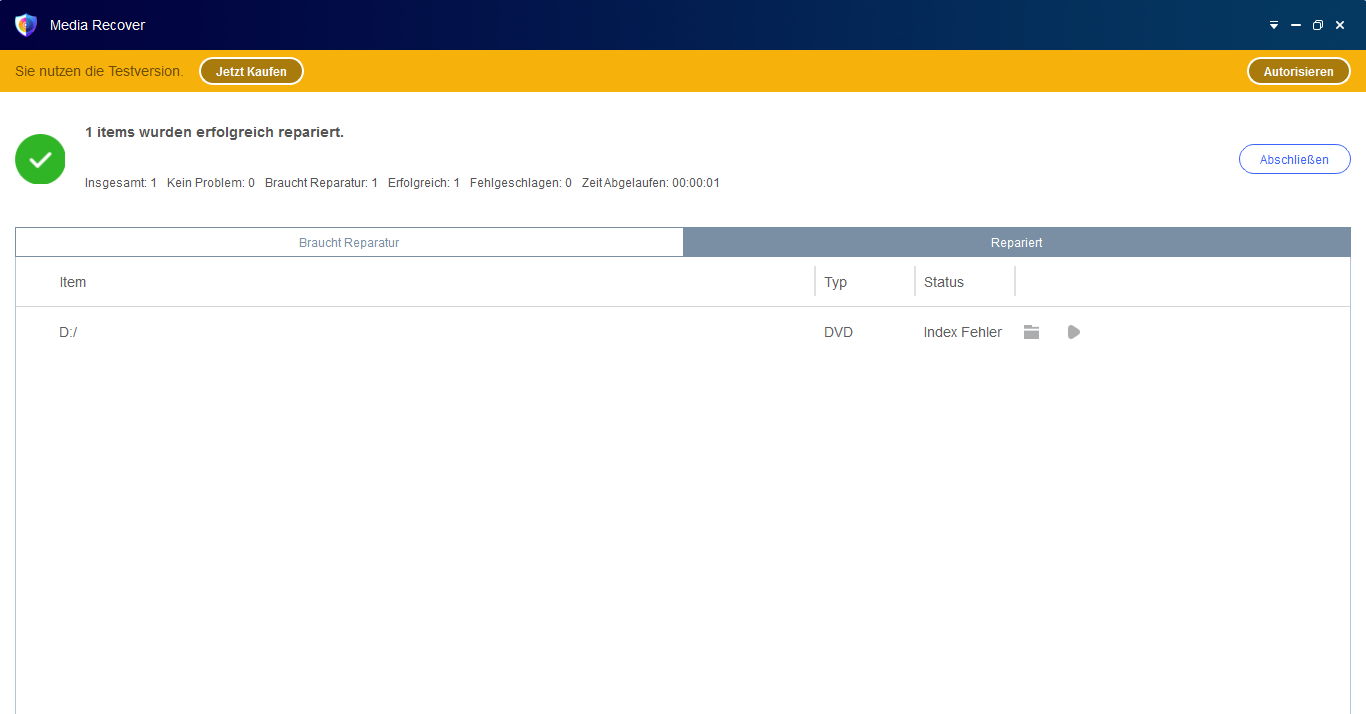Open the title bar dropdown menu

tap(1274, 25)
